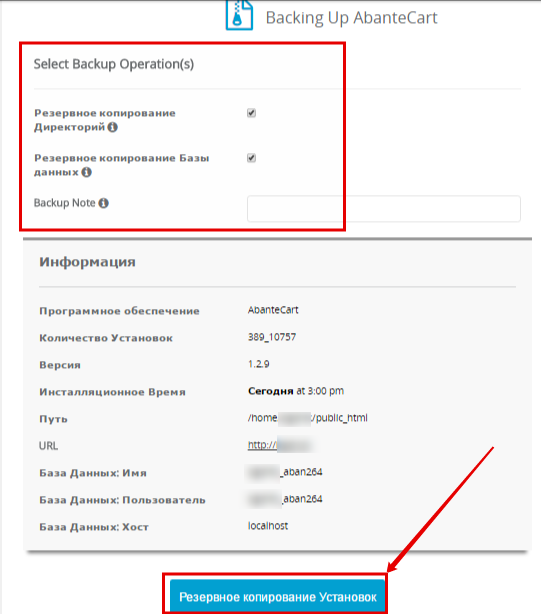Click the База Данных: Имя label
Viewport: 541px width, 614px height.
click(x=93, y=473)
